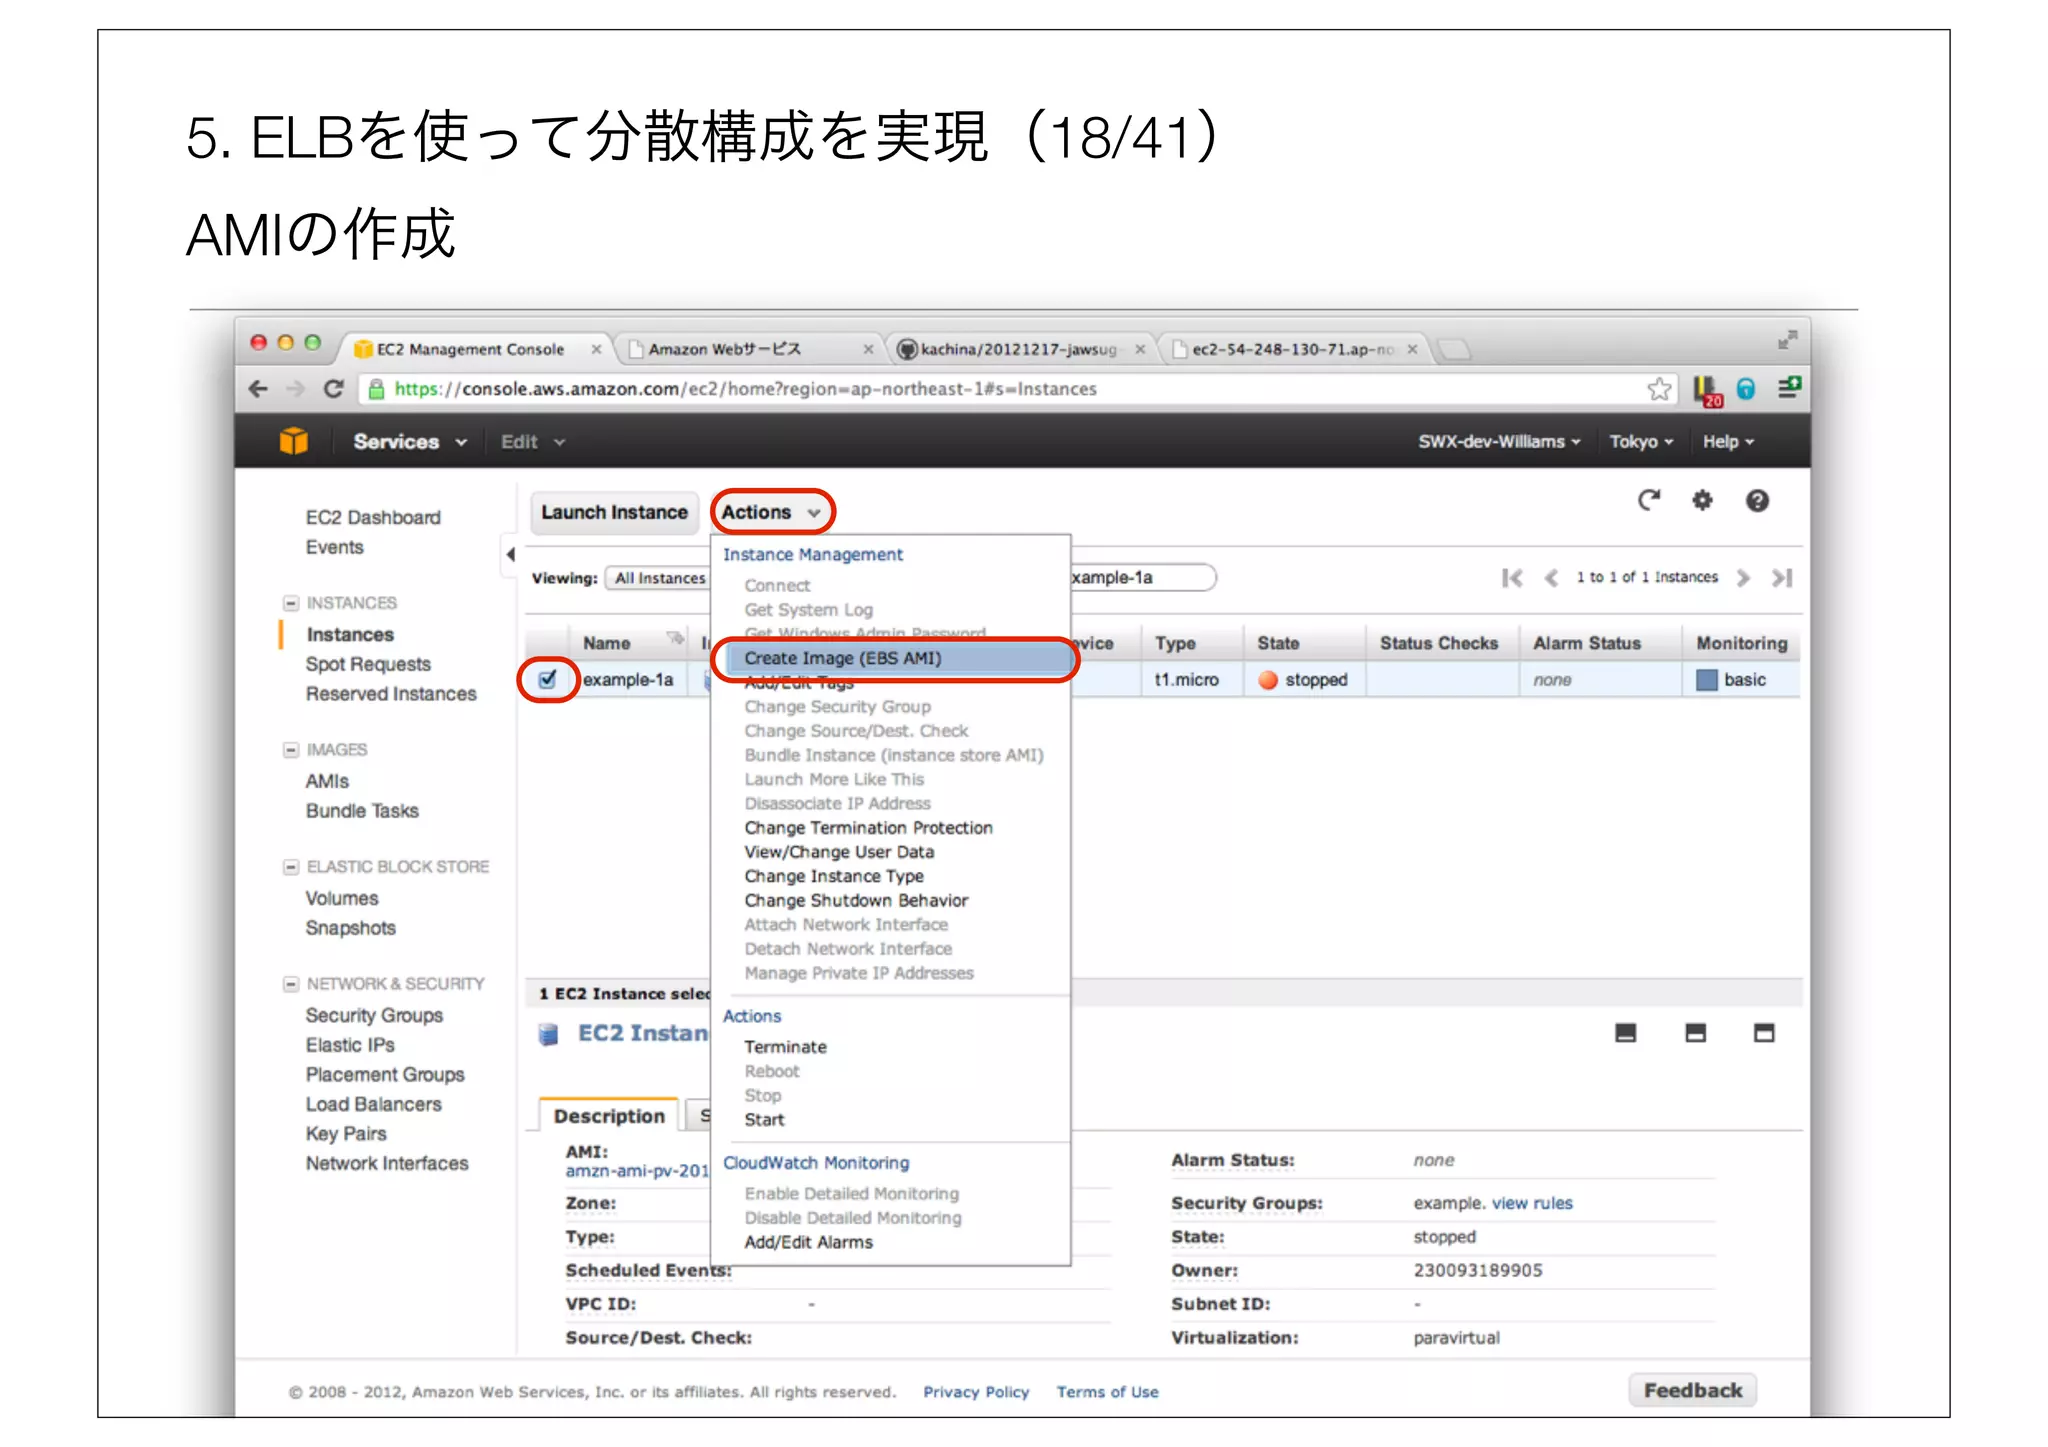Click the AWS orange cube logo
Viewport: 2048px width, 1447px height.
pos(294,441)
